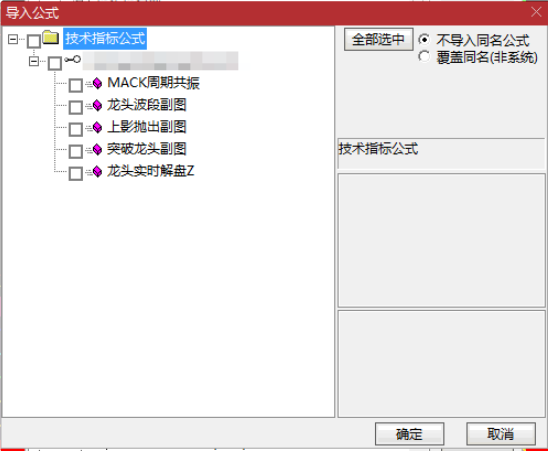This screenshot has height=452, width=550.
Task: Click the key icon of the blurred group
Action: pyautogui.click(x=73, y=60)
